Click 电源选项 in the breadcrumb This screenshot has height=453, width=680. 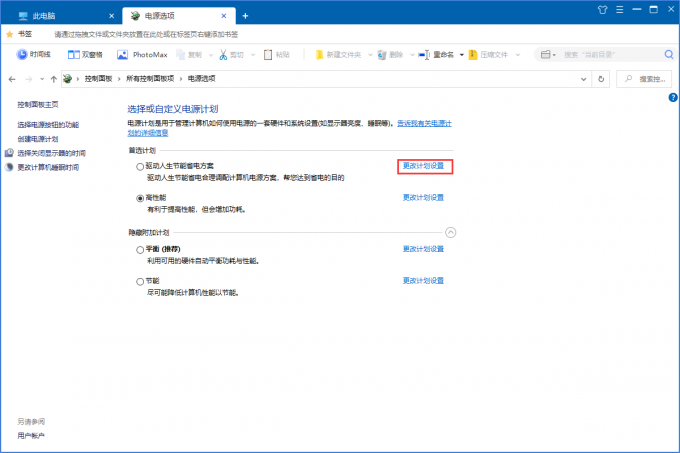click(202, 78)
